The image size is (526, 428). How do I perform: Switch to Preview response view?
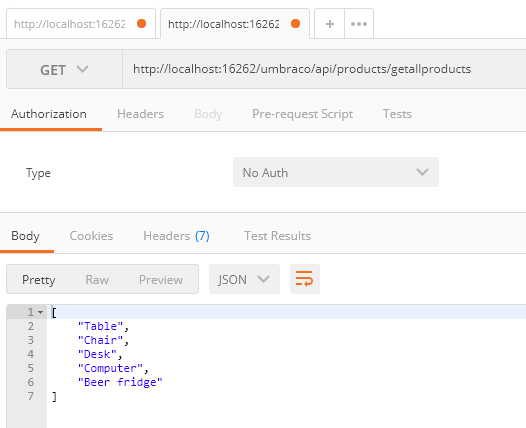coord(161,279)
